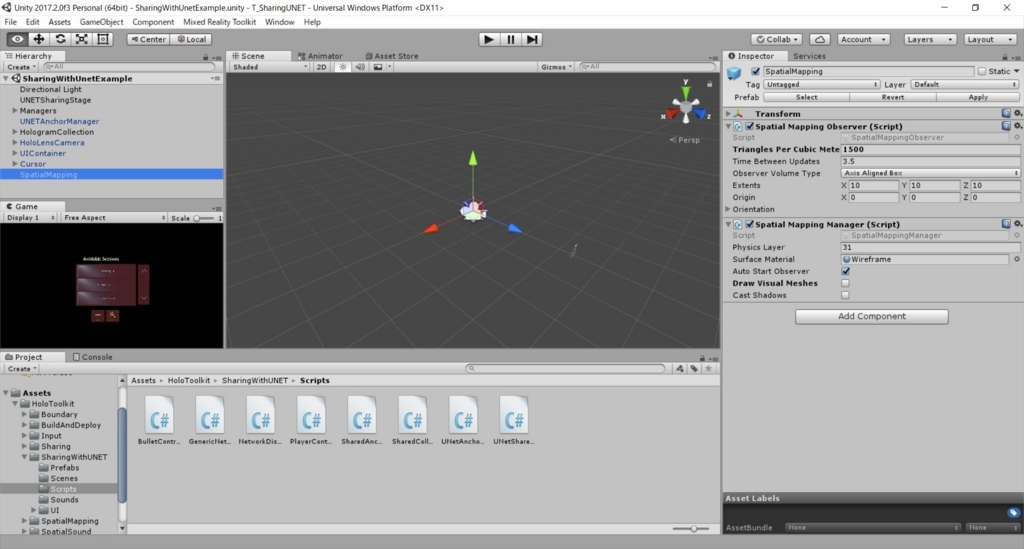1024x549 pixels.
Task: Open NetworkDis script file
Action: (260, 420)
